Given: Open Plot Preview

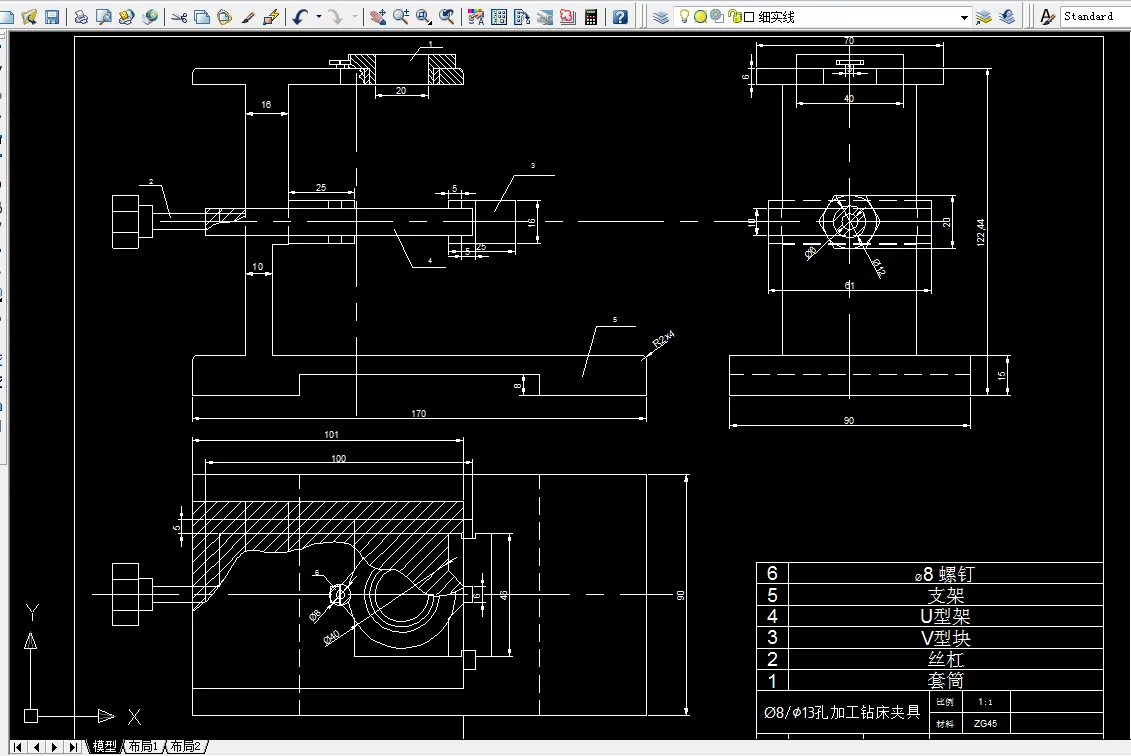Looking at the screenshot, I should (104, 17).
